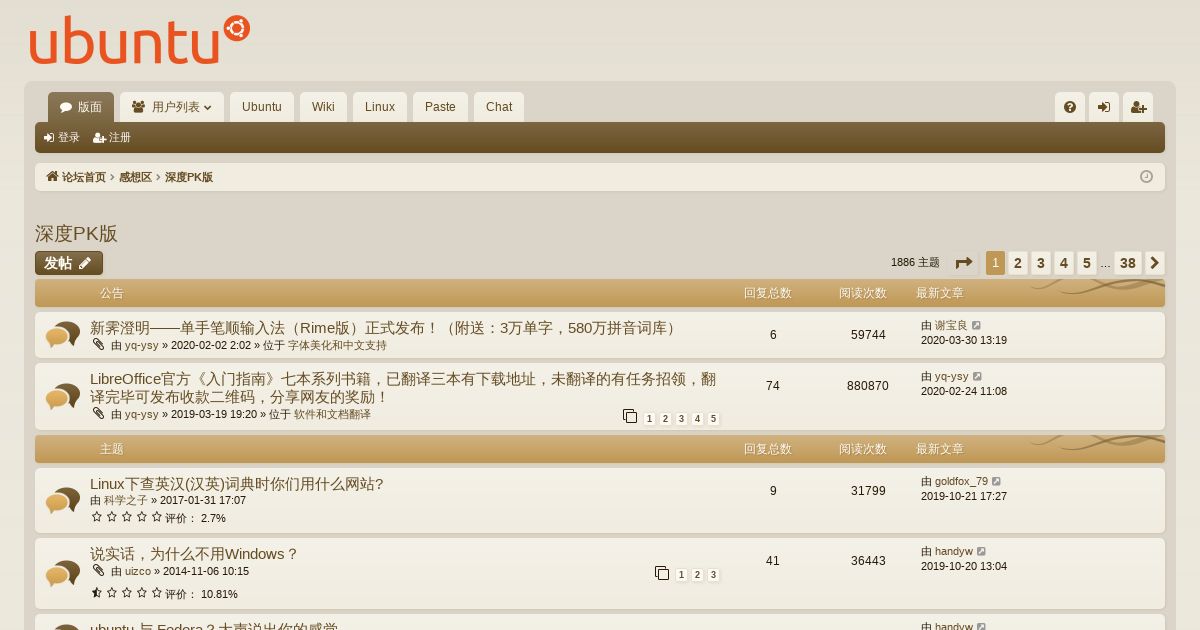Open the Linux tab
Viewport: 1200px width, 630px height.
coord(380,107)
